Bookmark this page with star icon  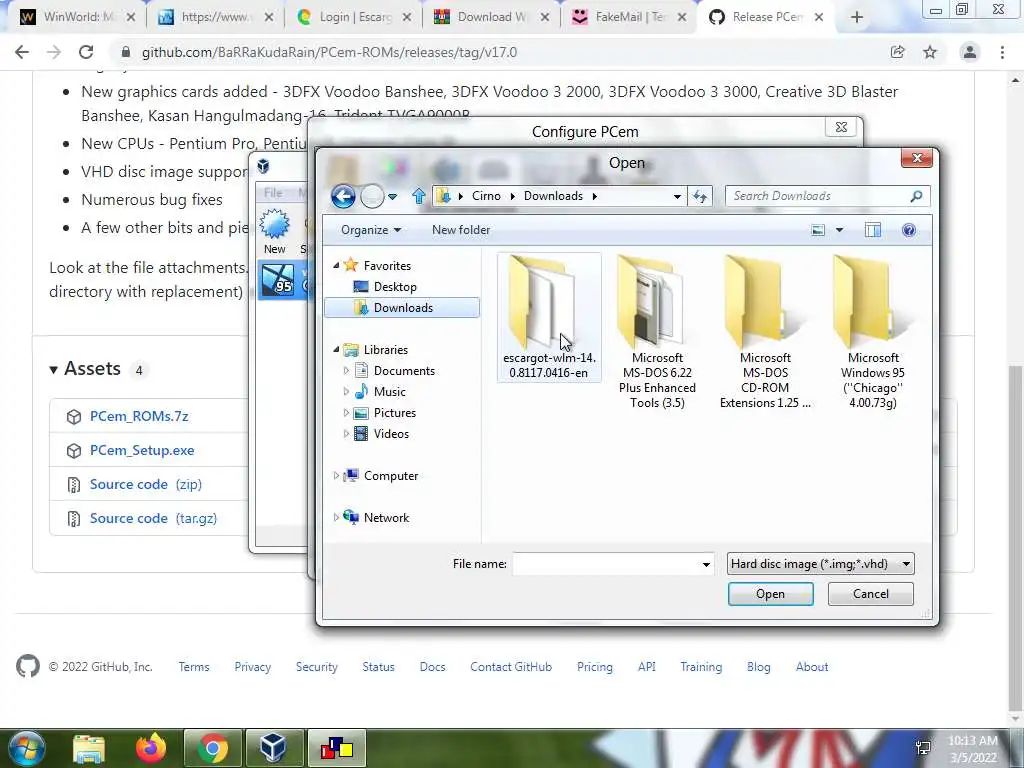click(x=930, y=52)
